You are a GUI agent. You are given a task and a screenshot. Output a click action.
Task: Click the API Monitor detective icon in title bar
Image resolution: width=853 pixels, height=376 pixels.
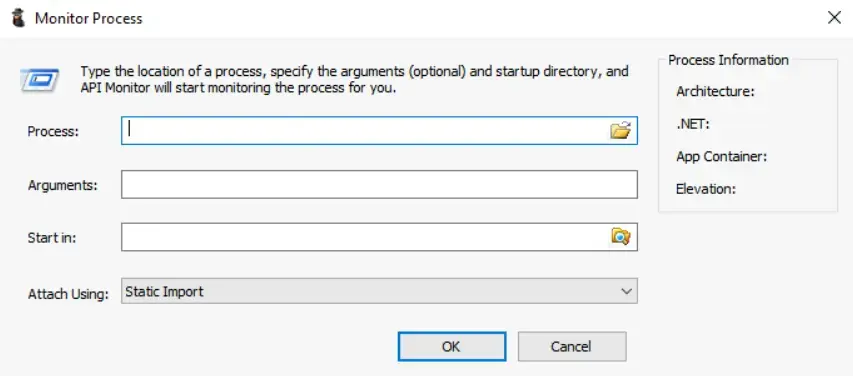[x=18, y=18]
